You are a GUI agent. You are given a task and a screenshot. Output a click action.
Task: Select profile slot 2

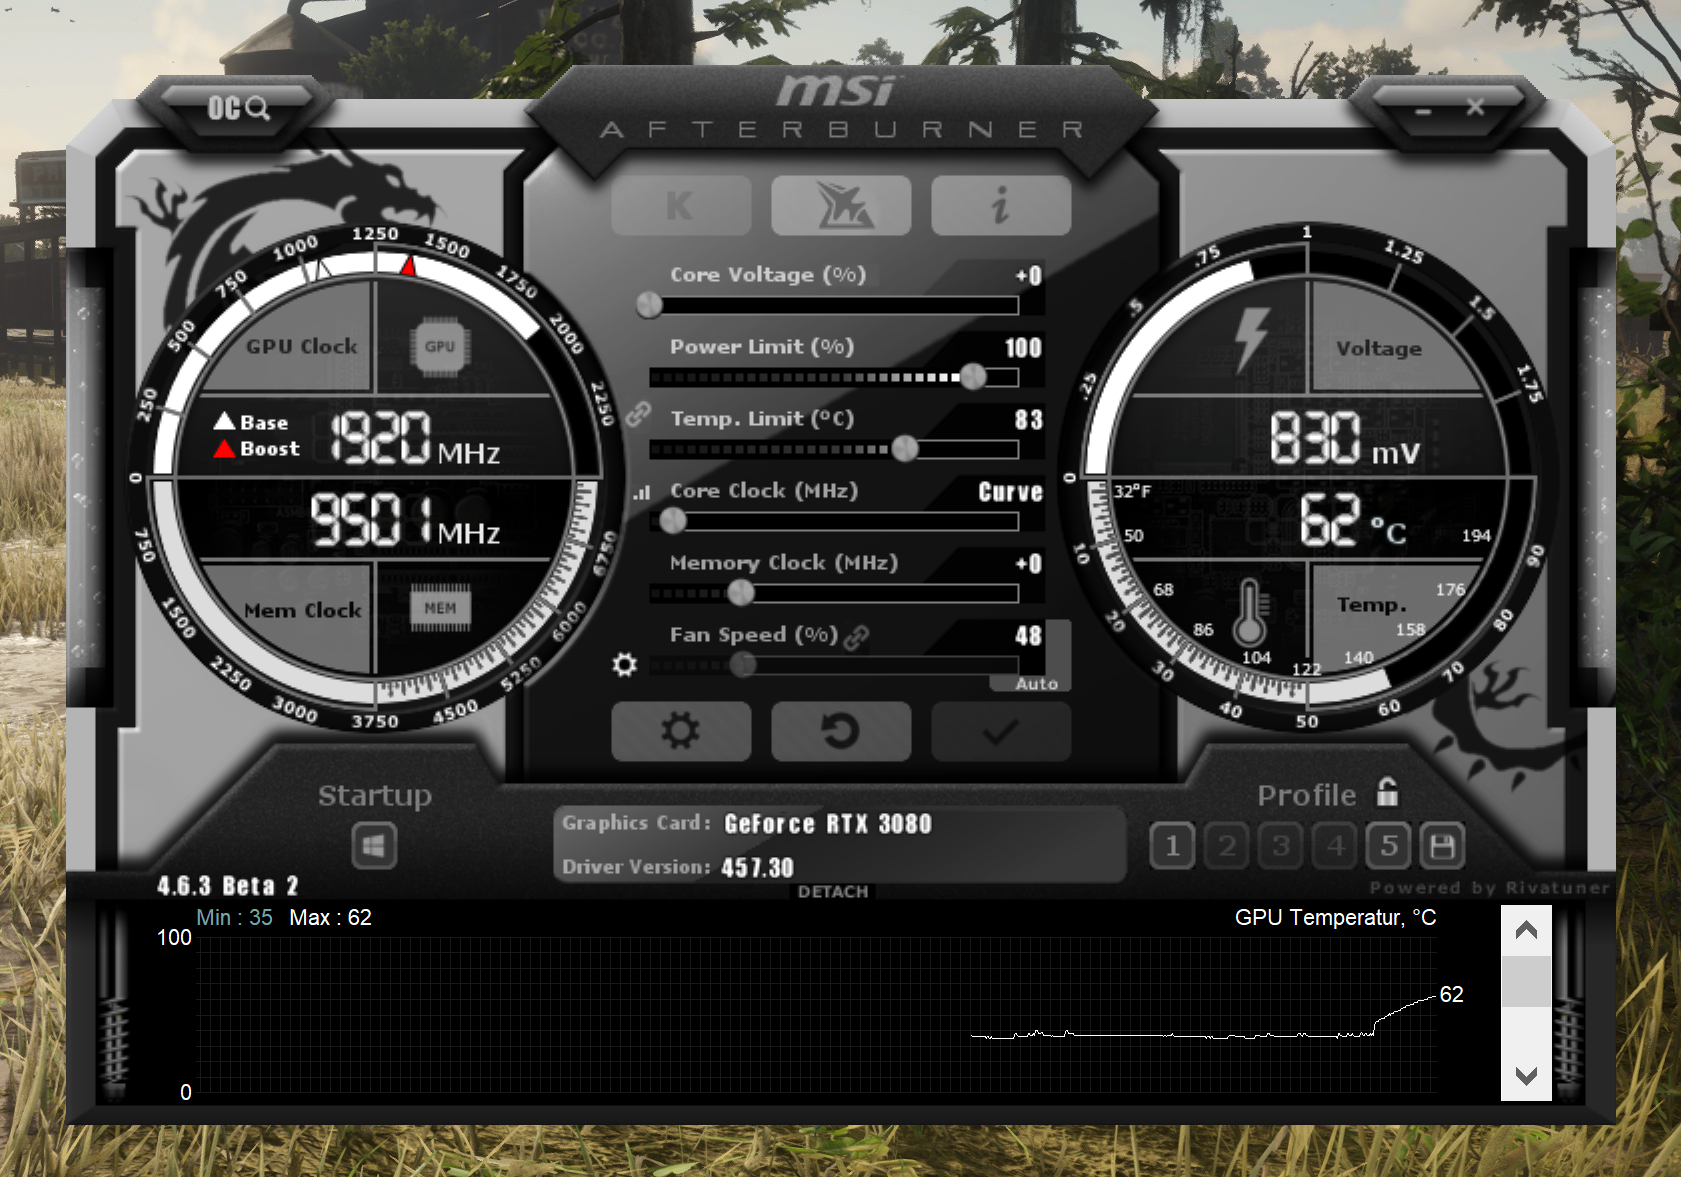(1227, 847)
